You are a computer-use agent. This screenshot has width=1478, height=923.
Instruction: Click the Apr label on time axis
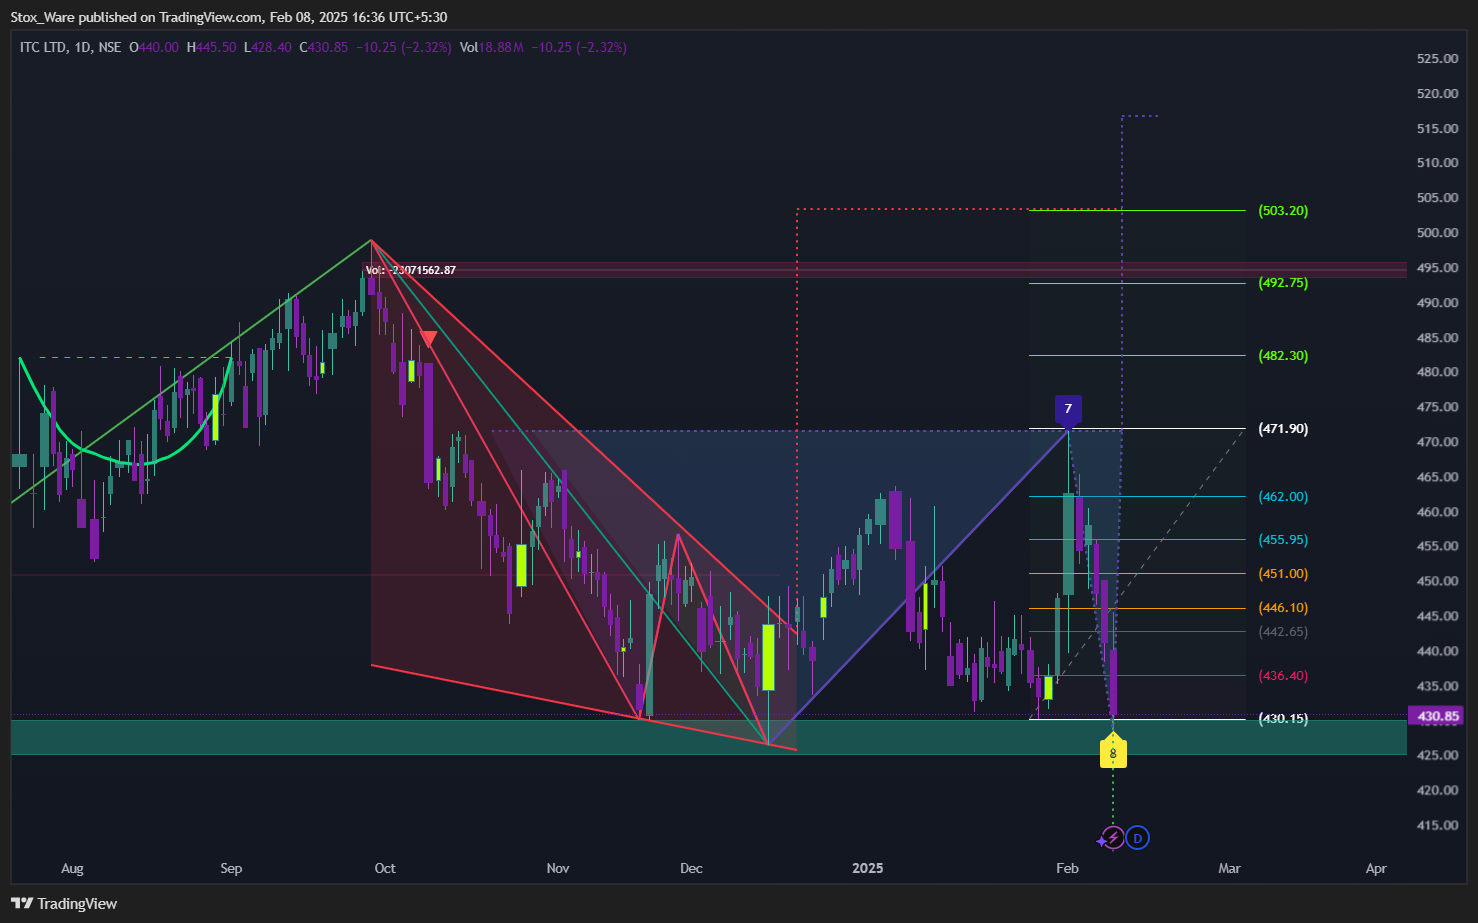point(1376,868)
